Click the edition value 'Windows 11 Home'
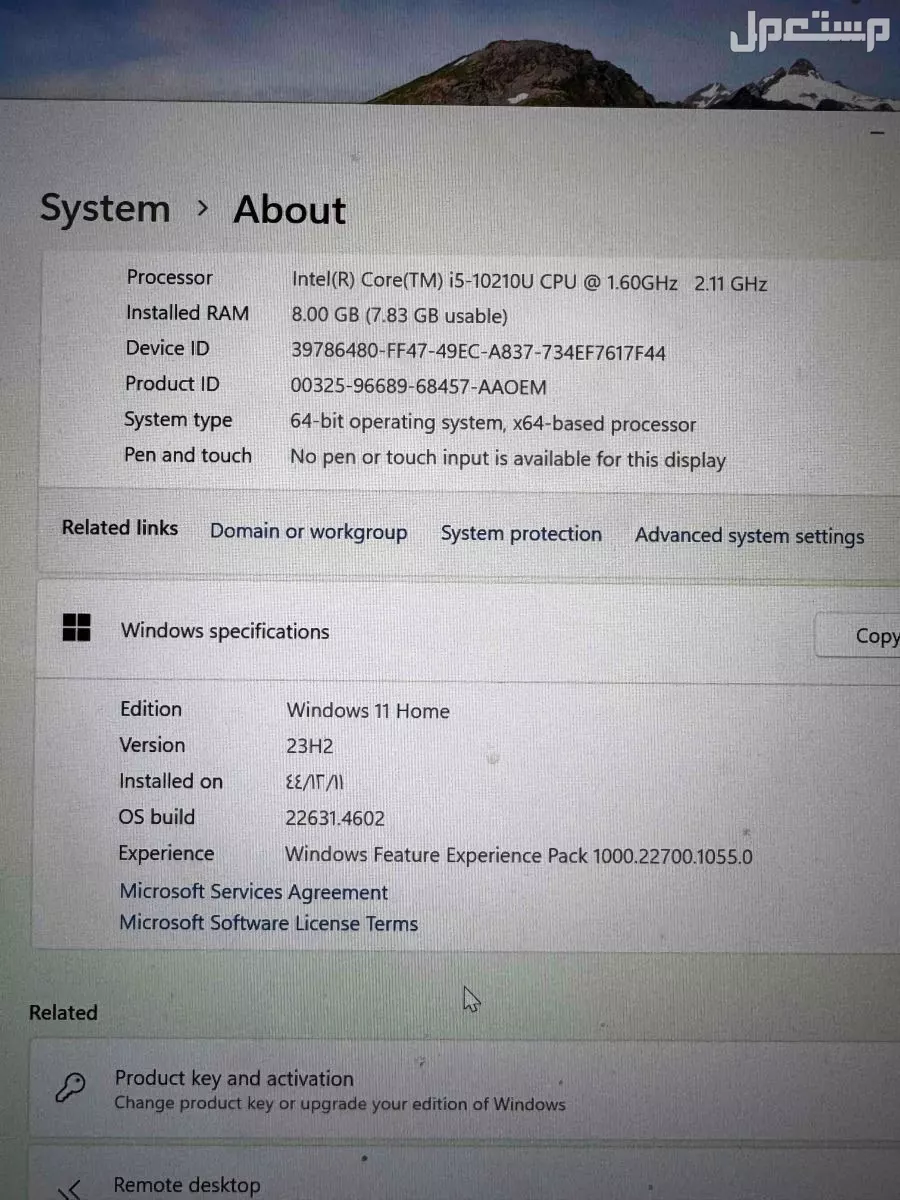This screenshot has width=900, height=1200. pos(367,711)
